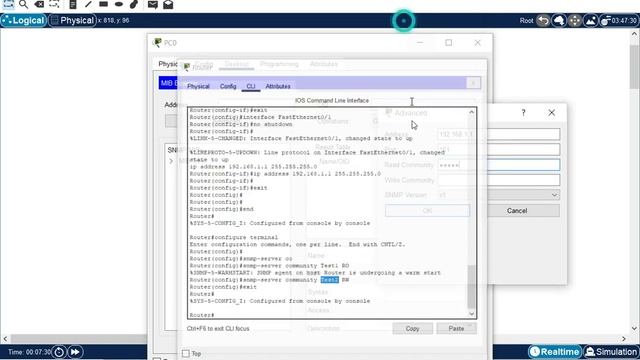Click workspace vertical scrollbar down arrow
The image size is (640, 360).
click(x=634, y=328)
